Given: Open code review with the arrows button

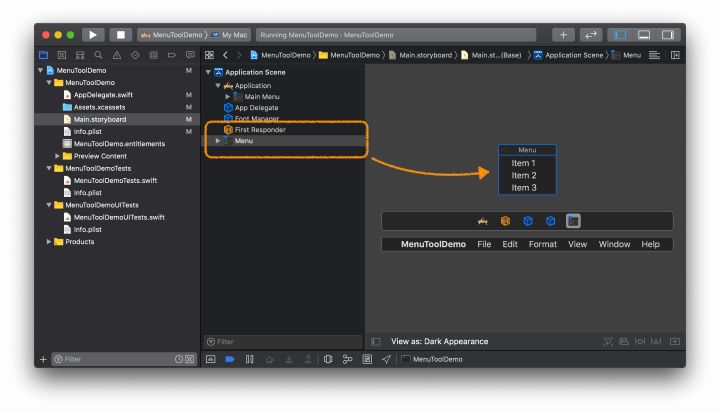Looking at the screenshot, I should point(591,35).
